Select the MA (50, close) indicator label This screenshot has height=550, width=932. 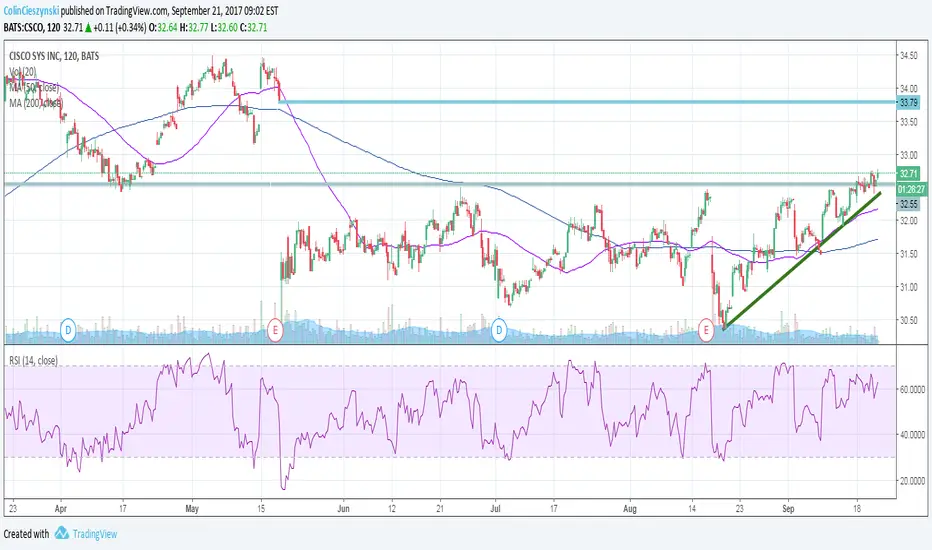tap(34, 87)
